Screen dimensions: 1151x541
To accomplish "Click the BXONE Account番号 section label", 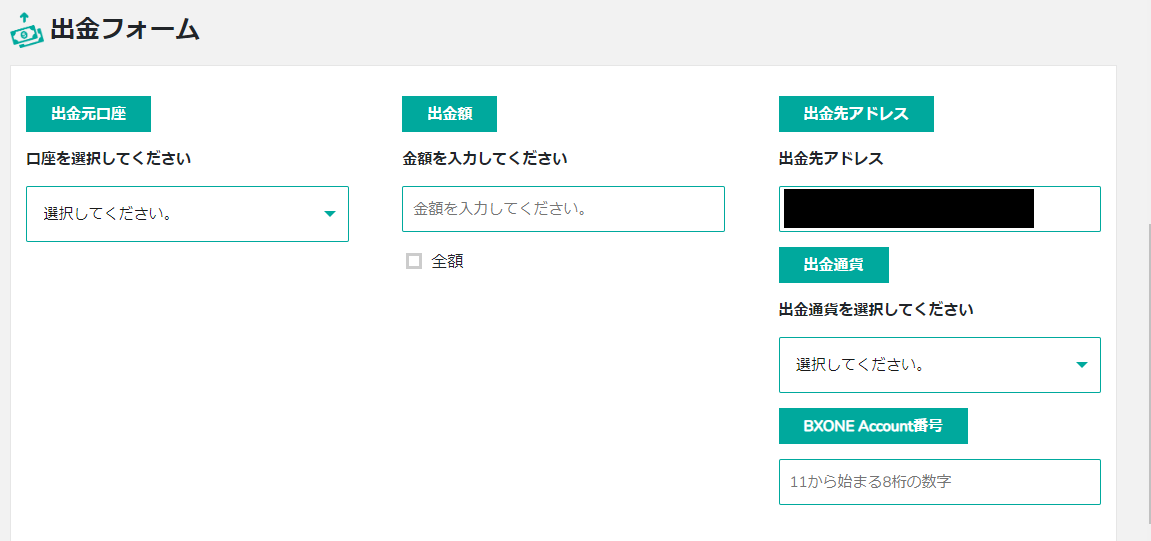I will pyautogui.click(x=873, y=426).
